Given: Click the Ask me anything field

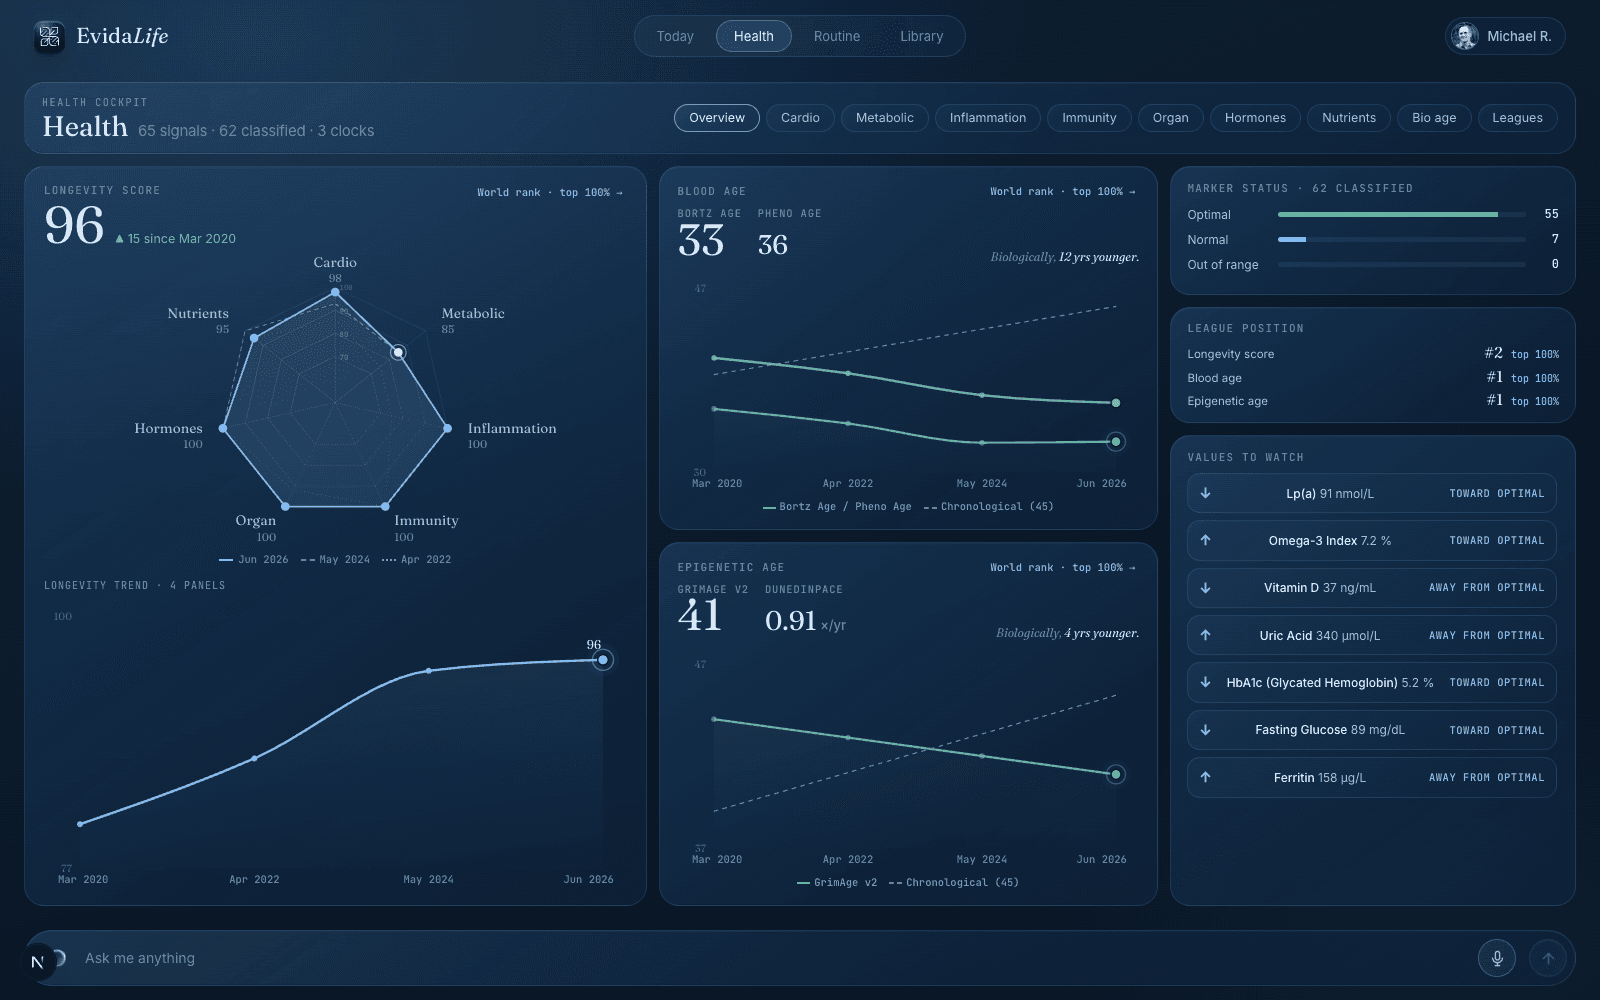Looking at the screenshot, I should [x=770, y=958].
